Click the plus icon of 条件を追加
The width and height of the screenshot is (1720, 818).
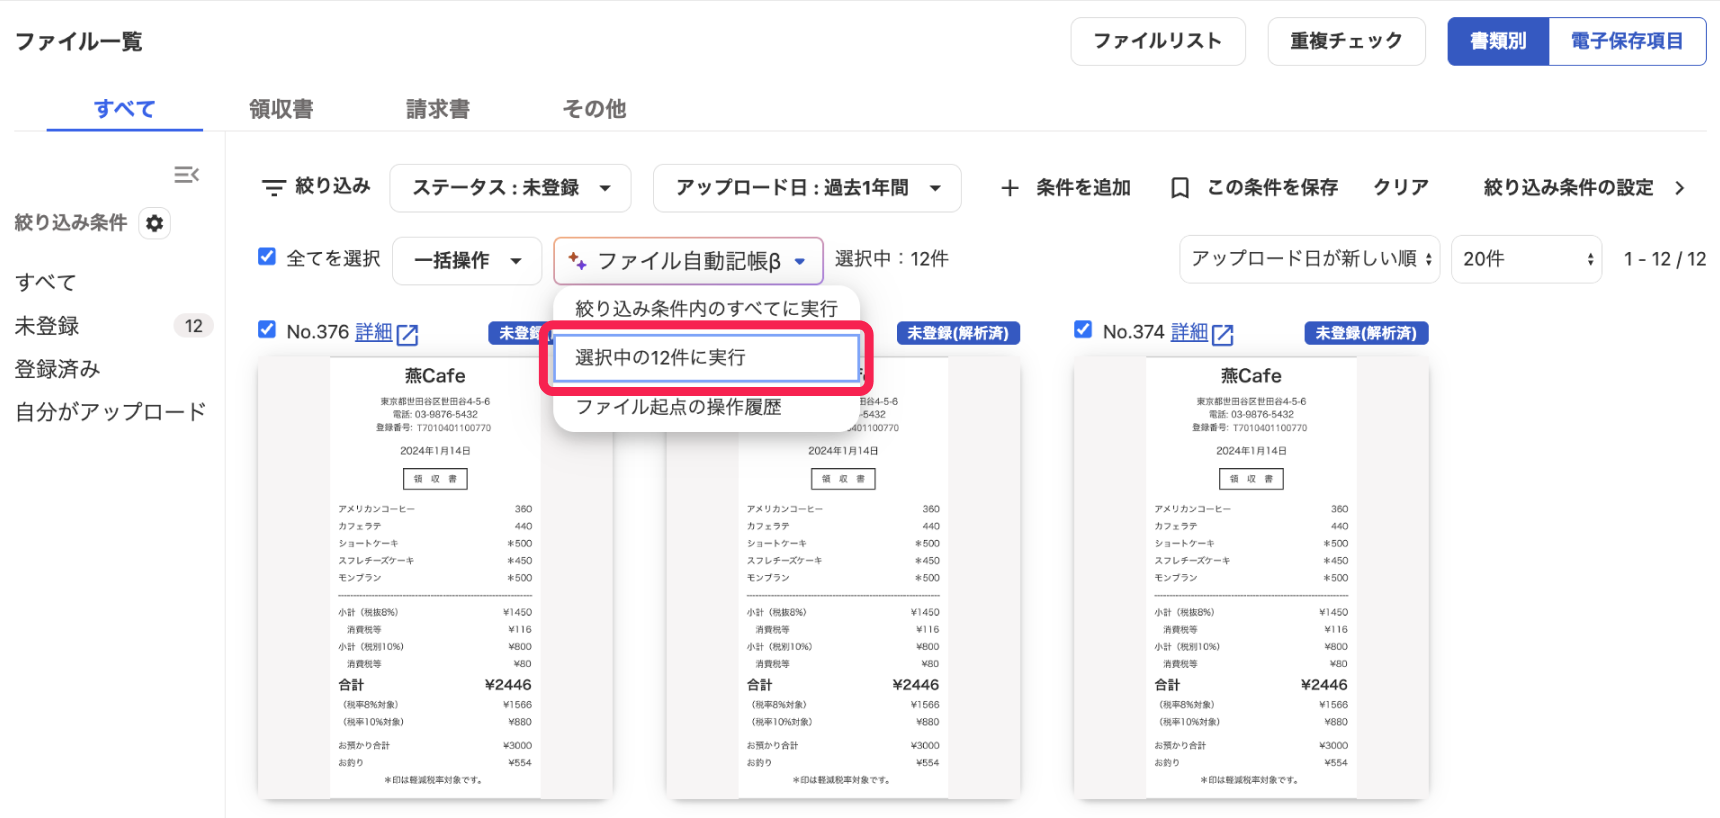(x=1010, y=188)
